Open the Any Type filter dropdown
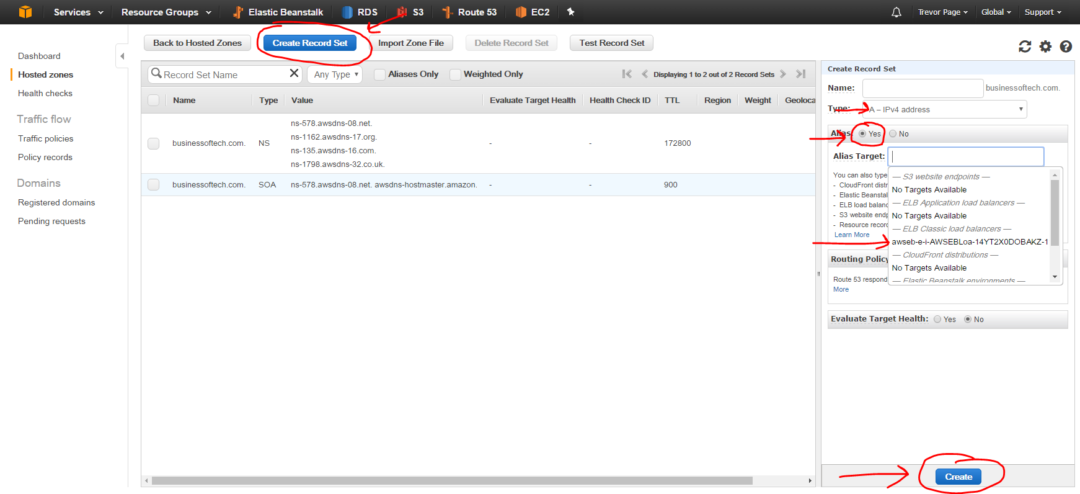The image size is (1080, 494). (x=335, y=74)
